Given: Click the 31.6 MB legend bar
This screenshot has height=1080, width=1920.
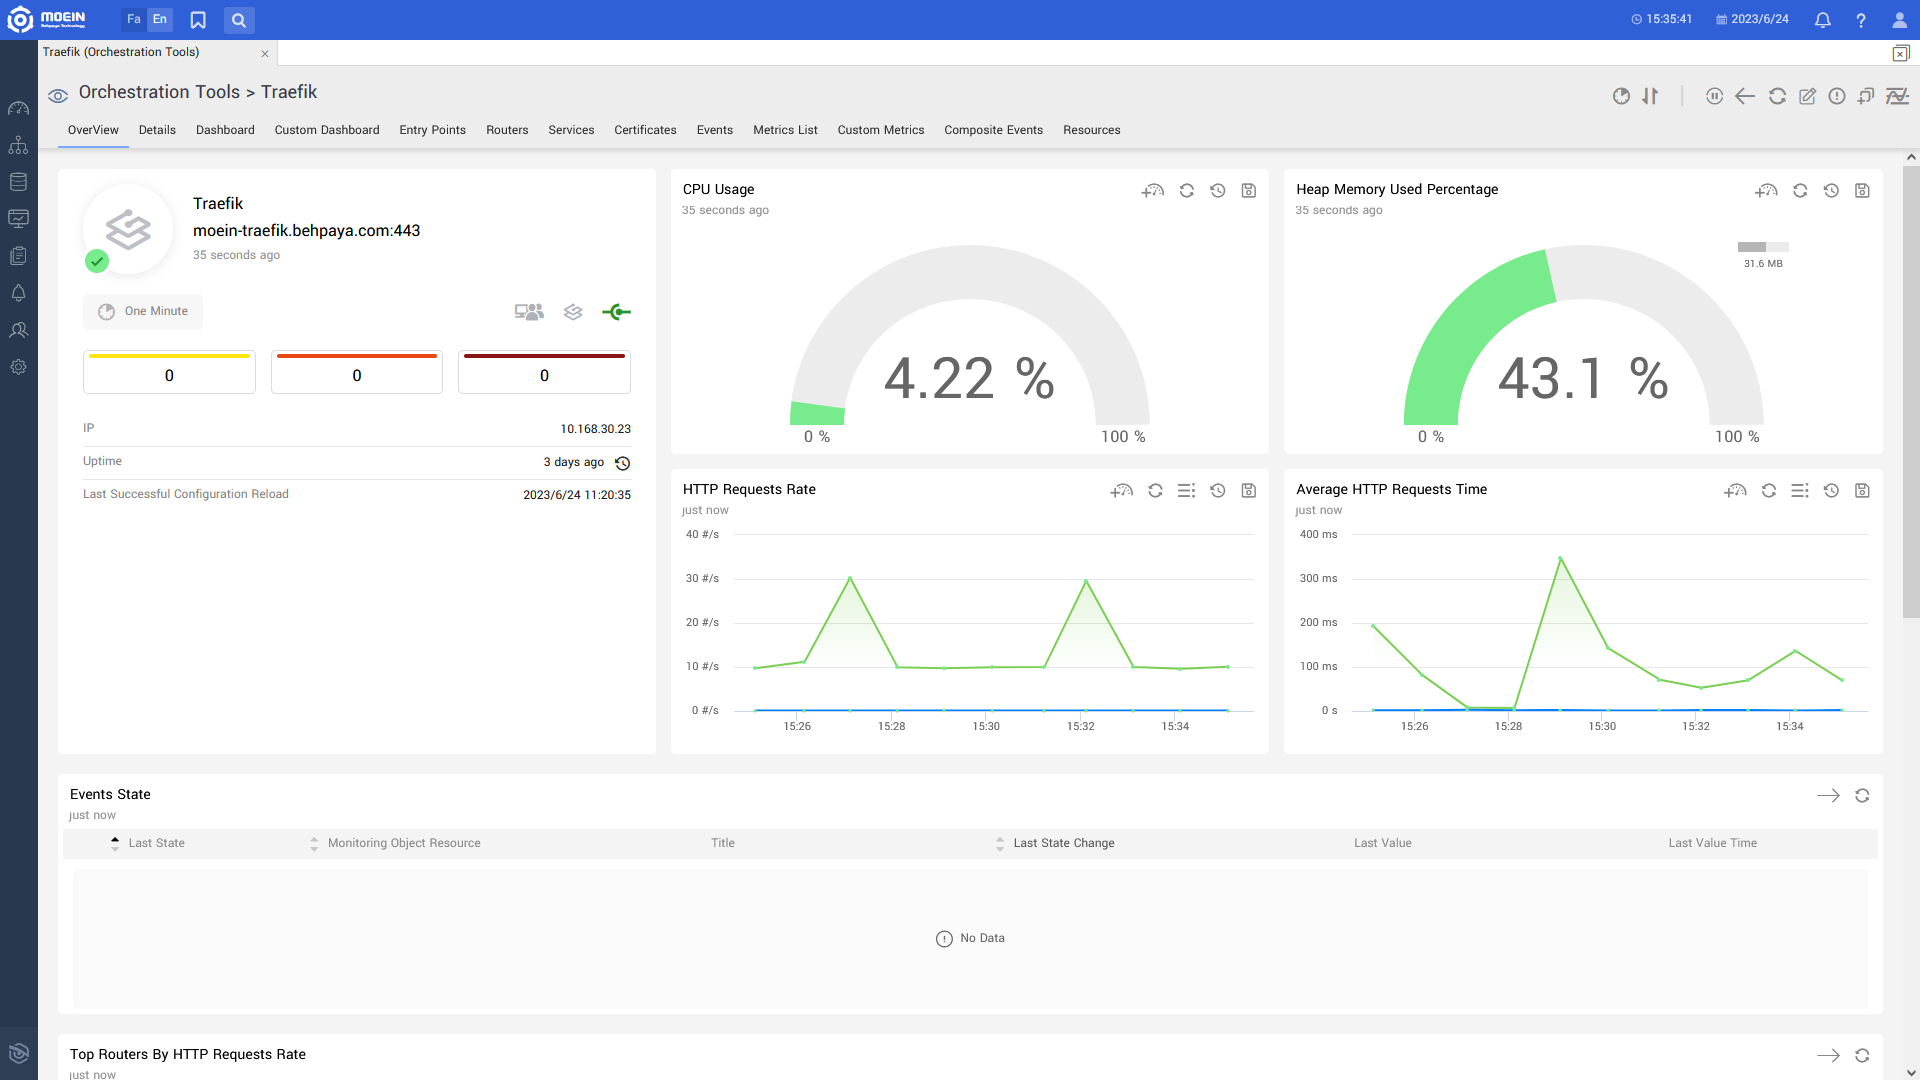Looking at the screenshot, I should pos(1763,247).
